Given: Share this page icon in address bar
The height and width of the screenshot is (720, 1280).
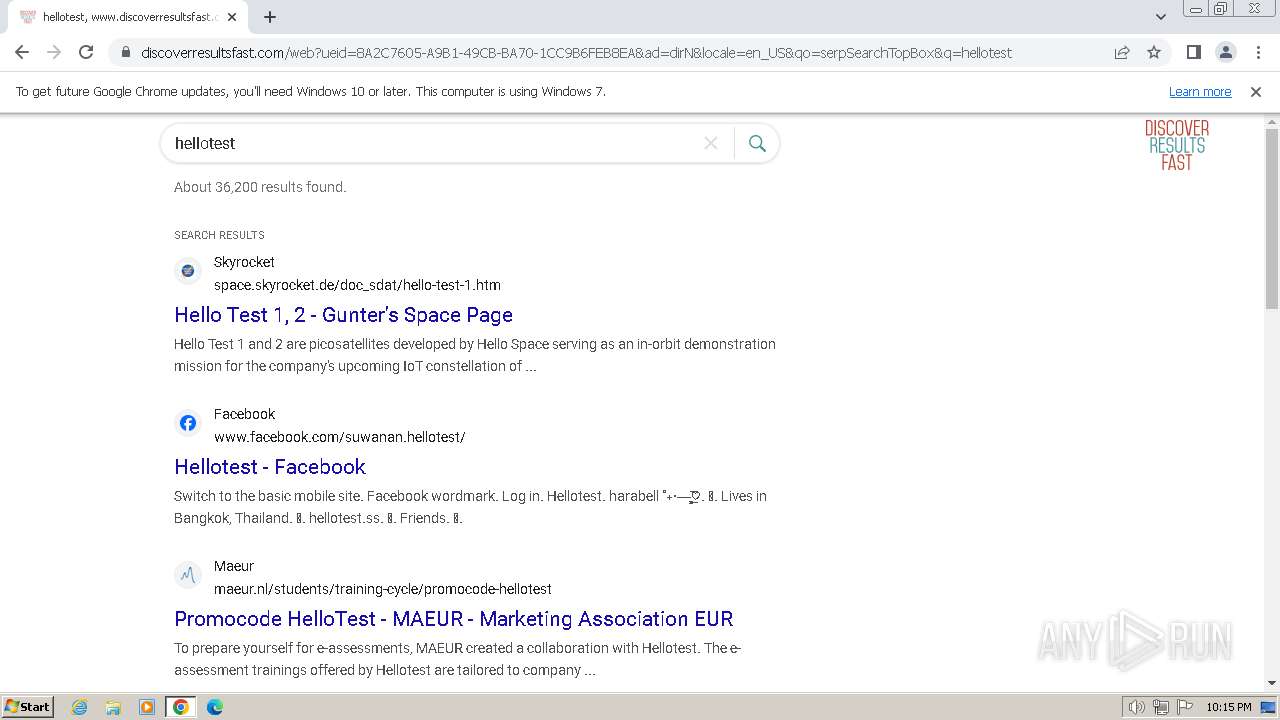Looking at the screenshot, I should point(1122,52).
